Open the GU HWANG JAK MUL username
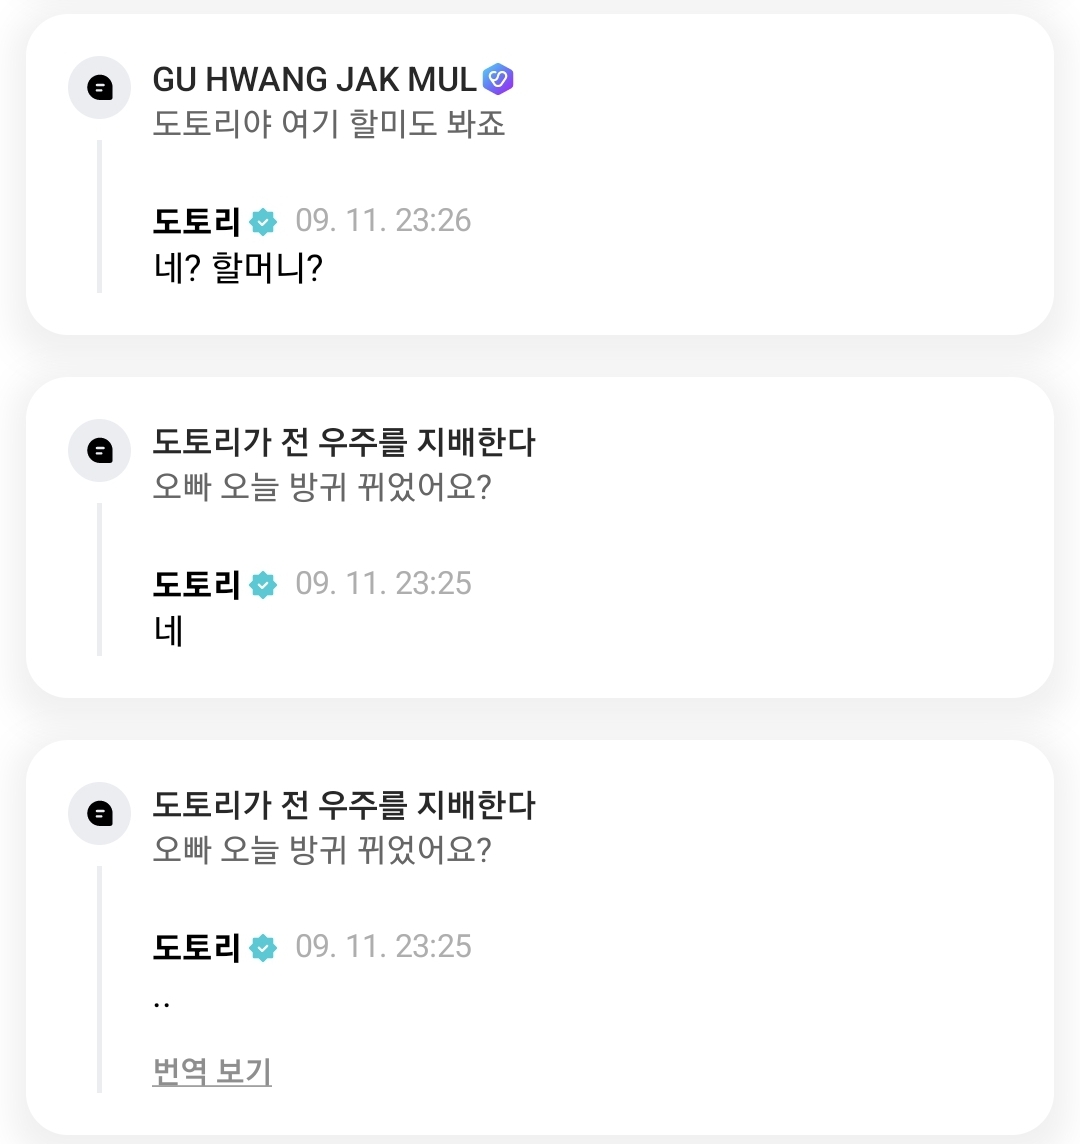Viewport: 1080px width, 1144px height. [315, 80]
